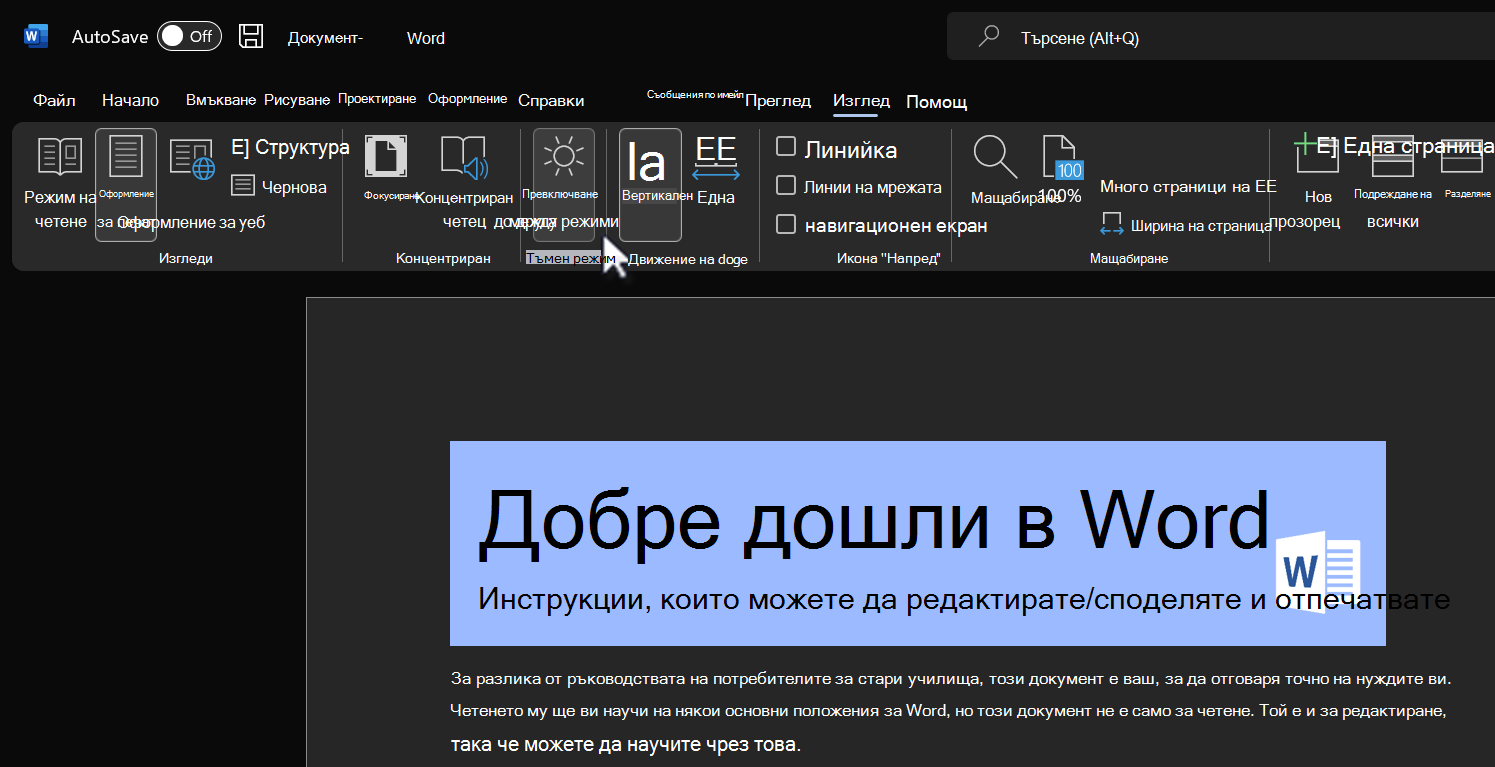Click Подреждане на всички windows

(x=1393, y=183)
